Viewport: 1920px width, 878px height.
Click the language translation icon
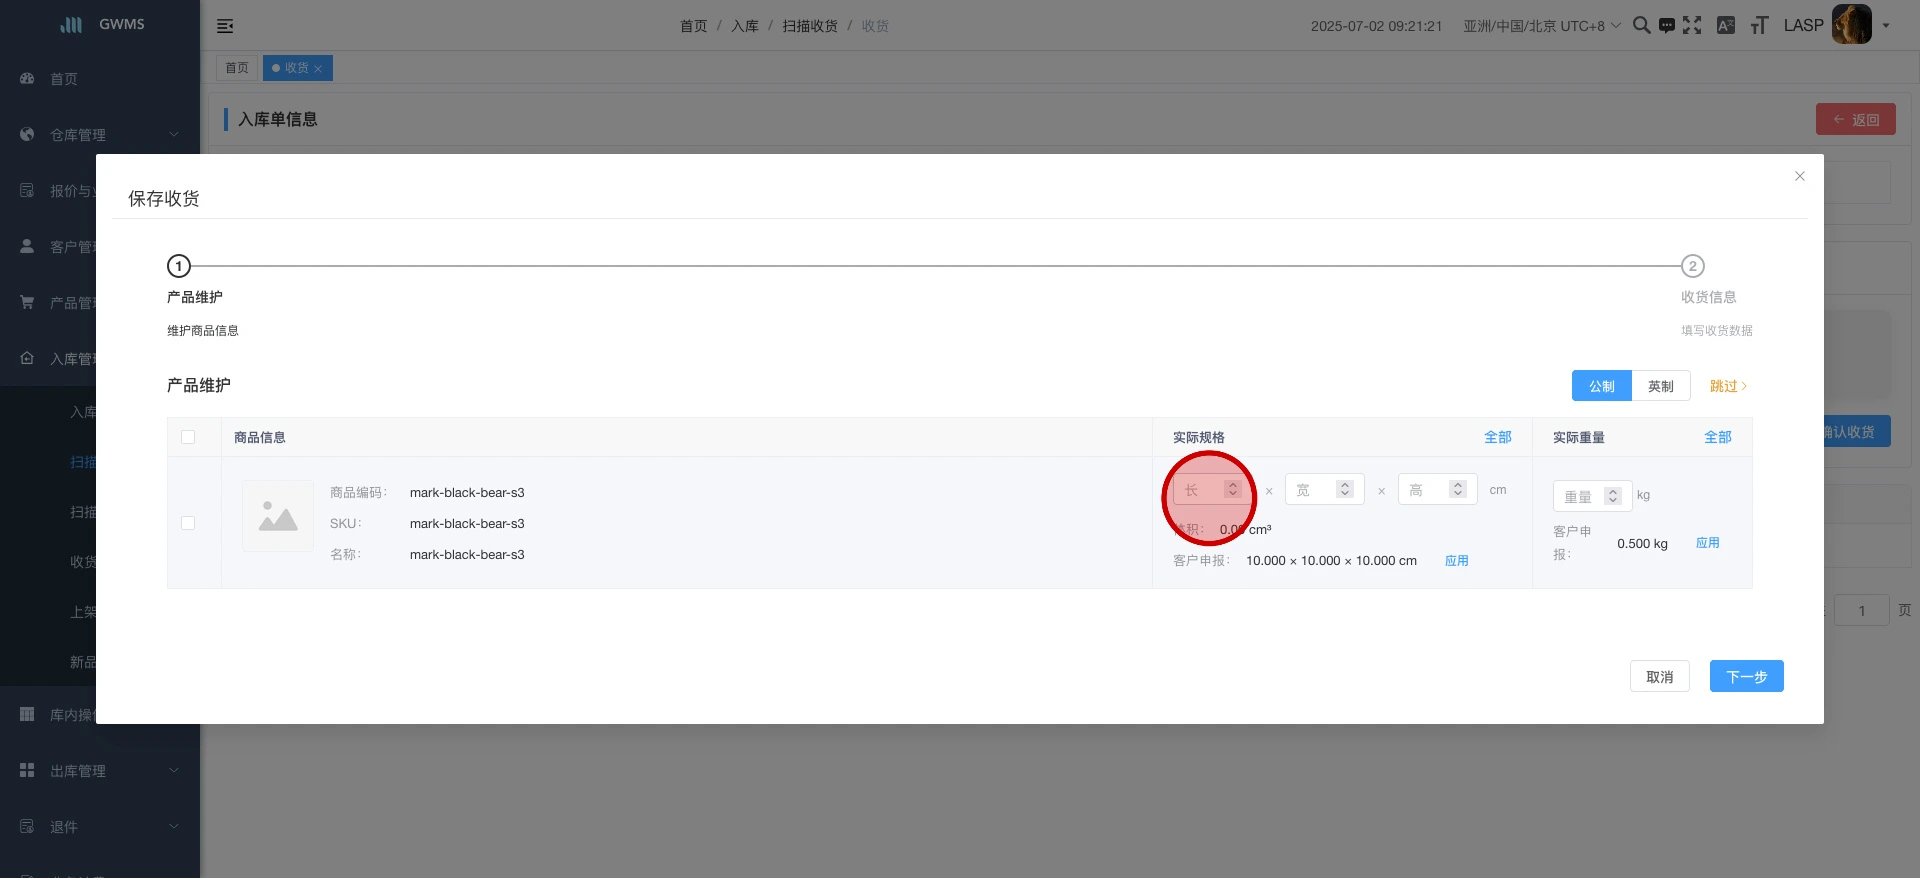1726,25
